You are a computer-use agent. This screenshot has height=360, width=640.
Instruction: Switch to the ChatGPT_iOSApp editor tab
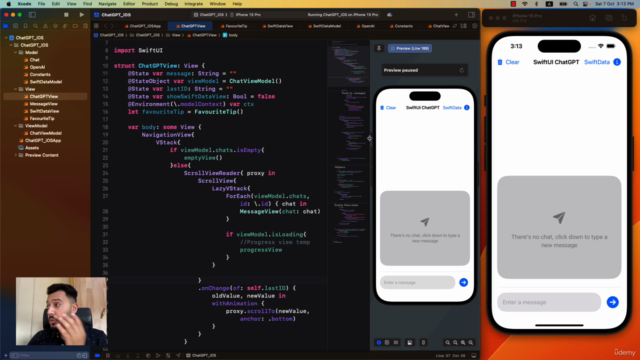click(x=142, y=26)
